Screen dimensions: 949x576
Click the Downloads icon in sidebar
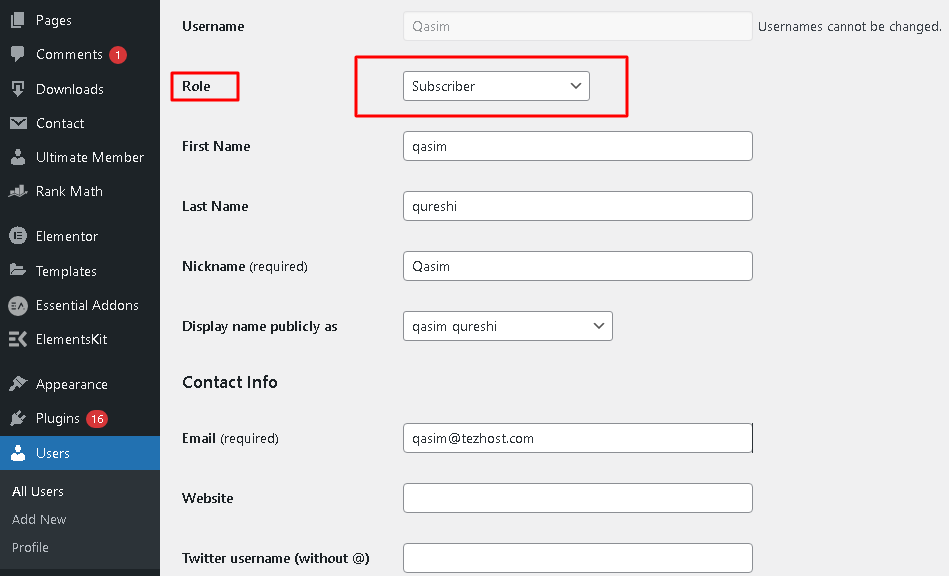tap(18, 89)
